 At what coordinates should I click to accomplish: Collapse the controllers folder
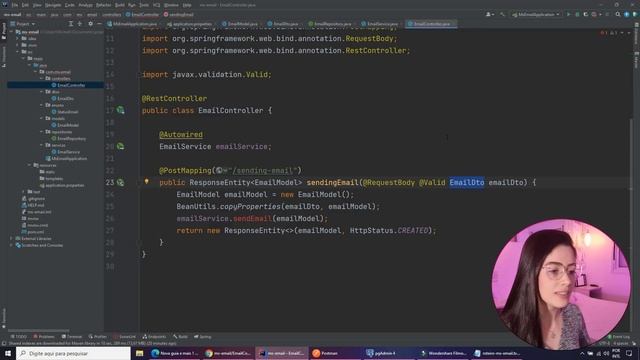click(42, 79)
